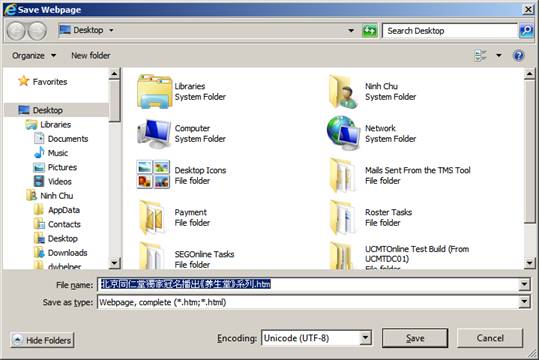Open the view options dropdown arrow
Image resolution: width=539 pixels, height=360 pixels.
click(499, 55)
